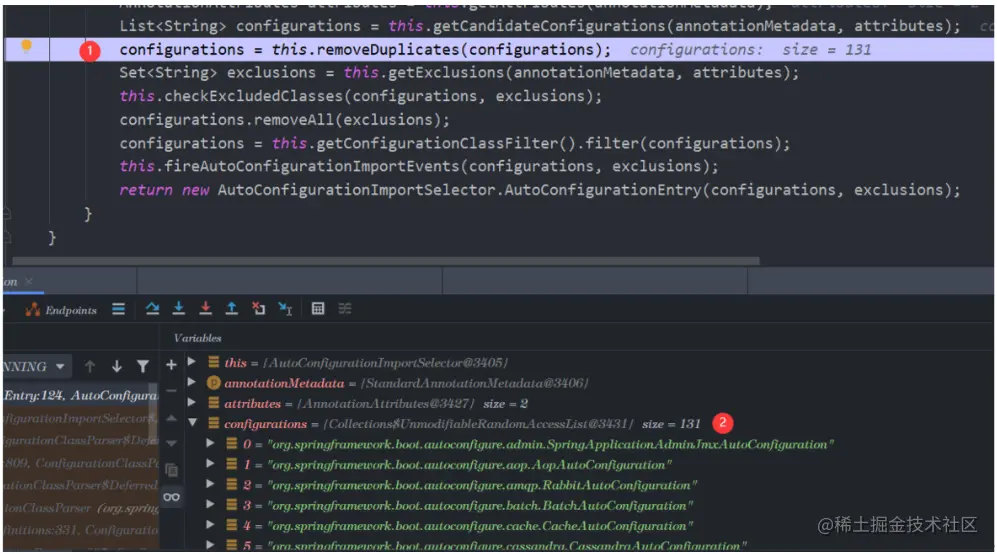Click the Trace Current Stream Chain icon
The width and height of the screenshot is (997, 554).
pyautogui.click(x=345, y=309)
